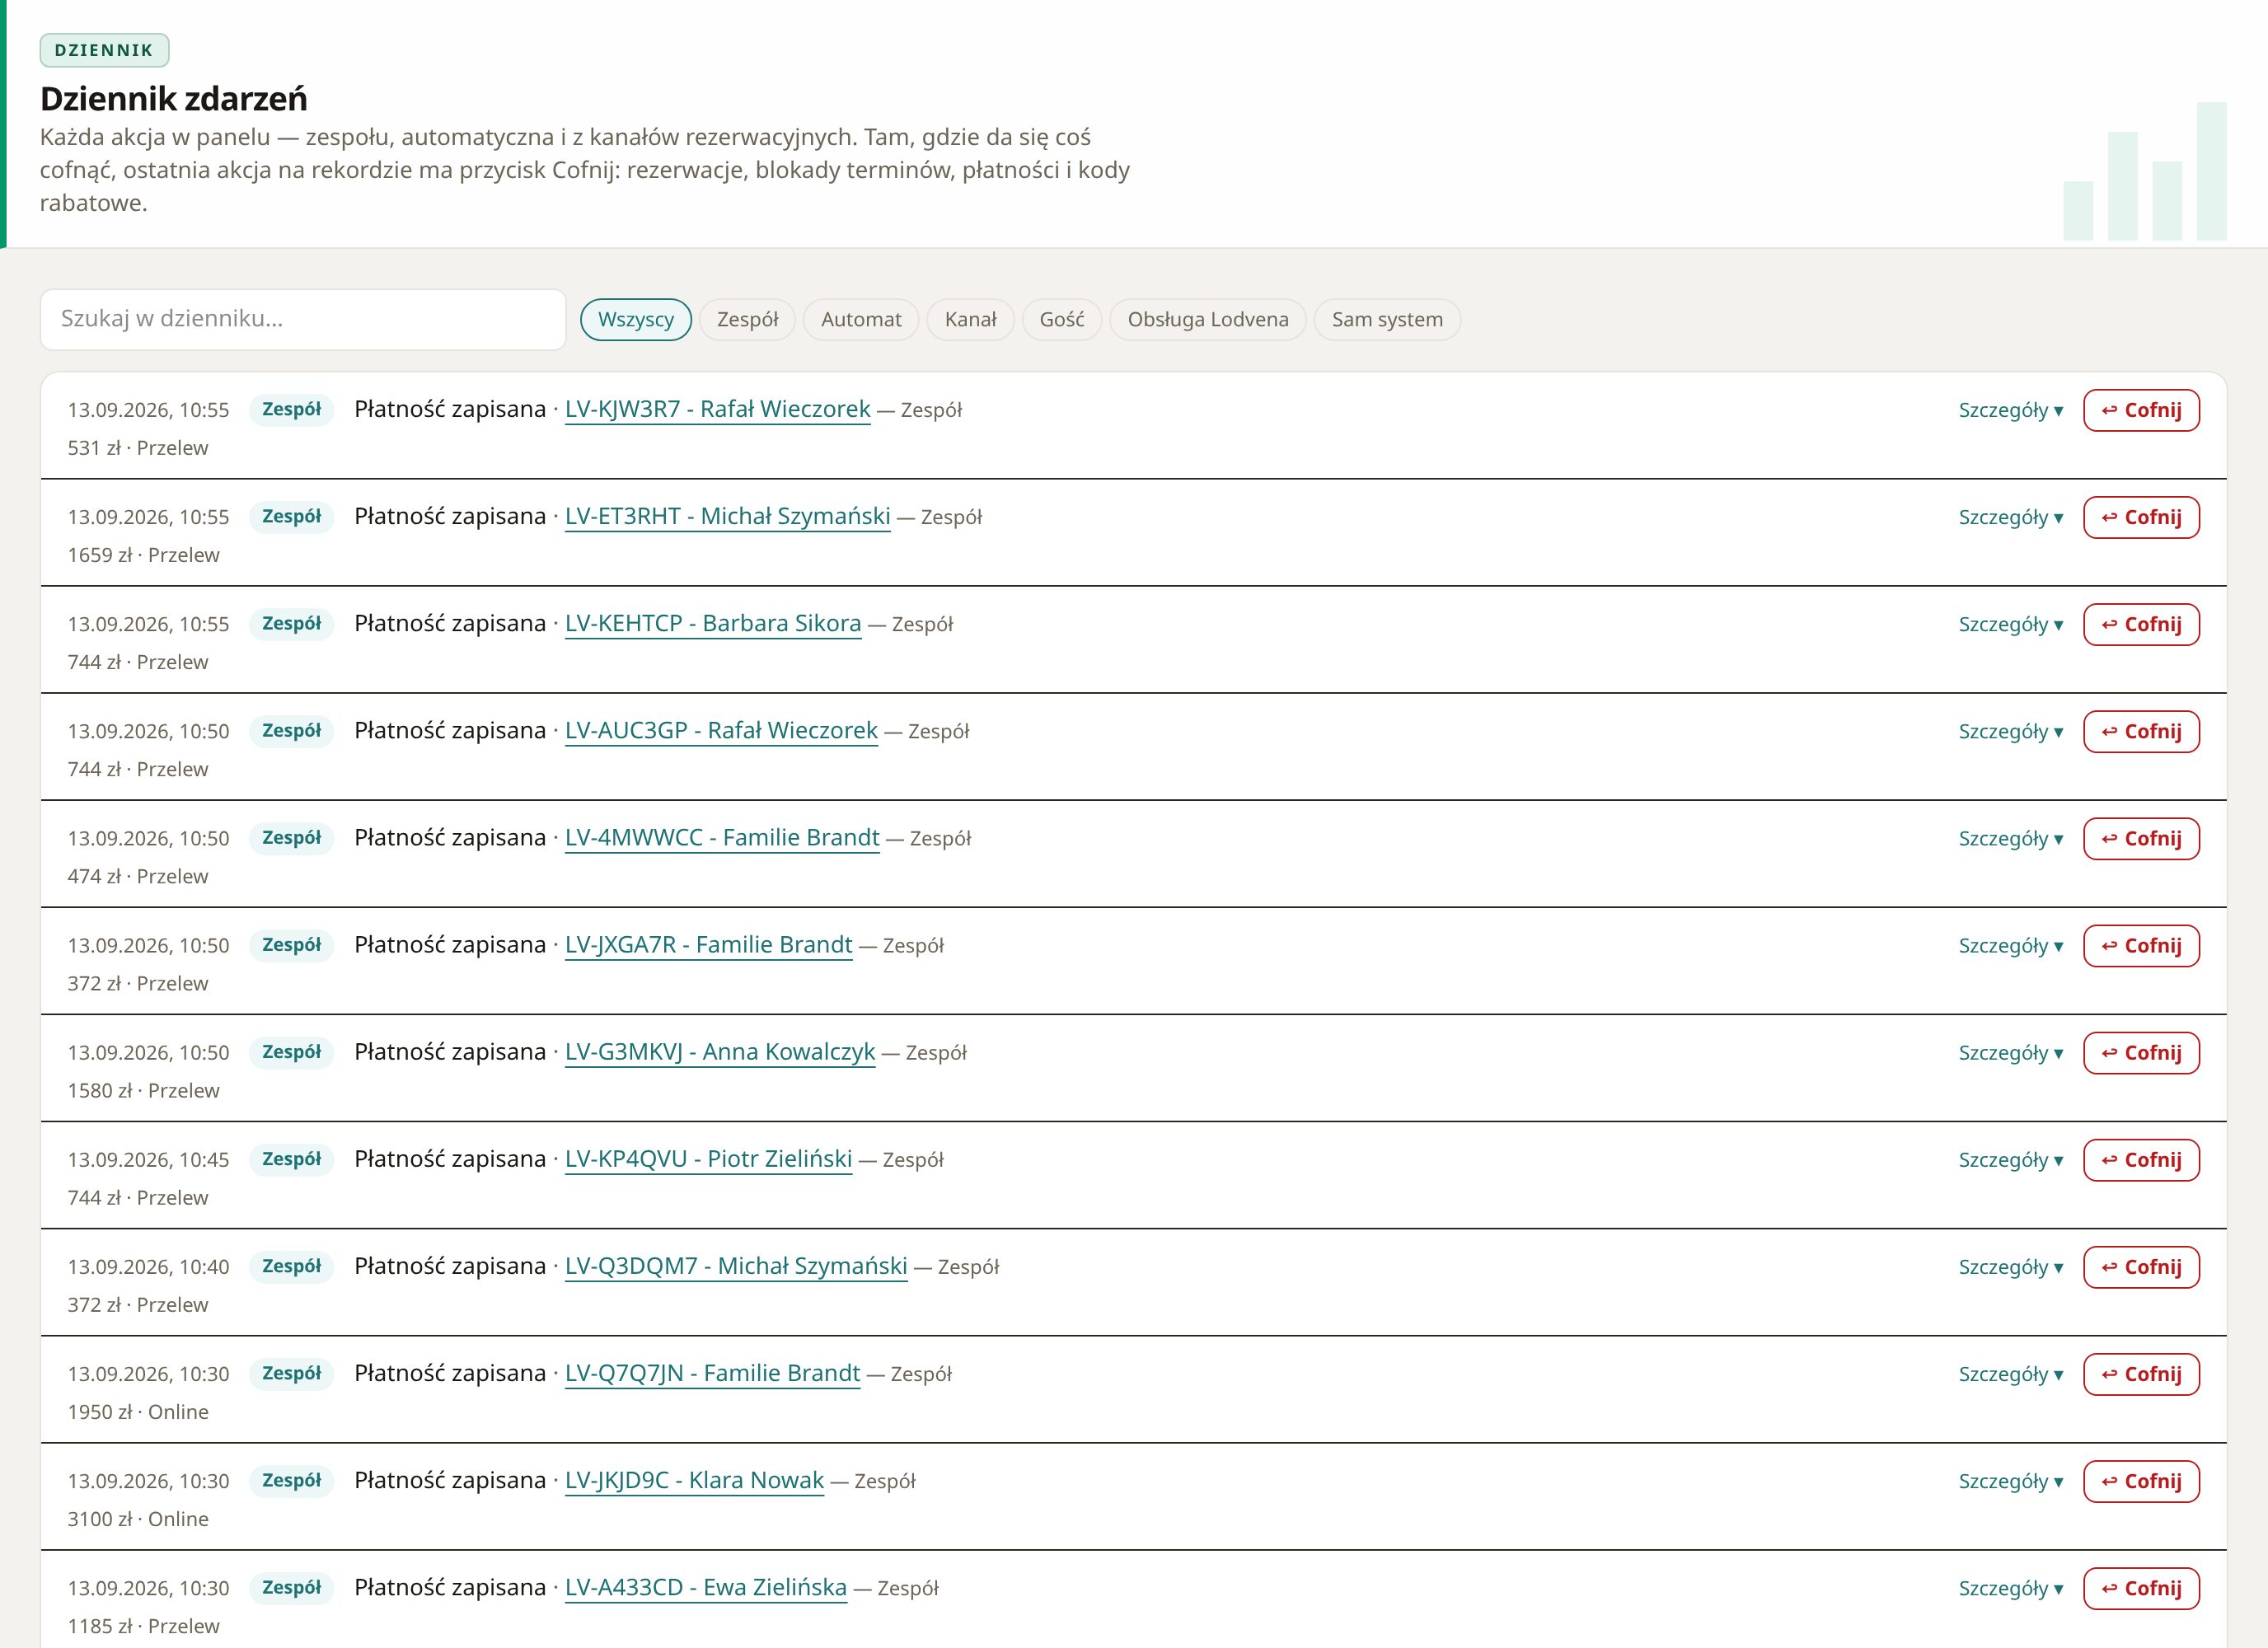Undo payment with Cofnij for LV-JKJD9C
This screenshot has height=1648, width=2268.
point(2141,1480)
